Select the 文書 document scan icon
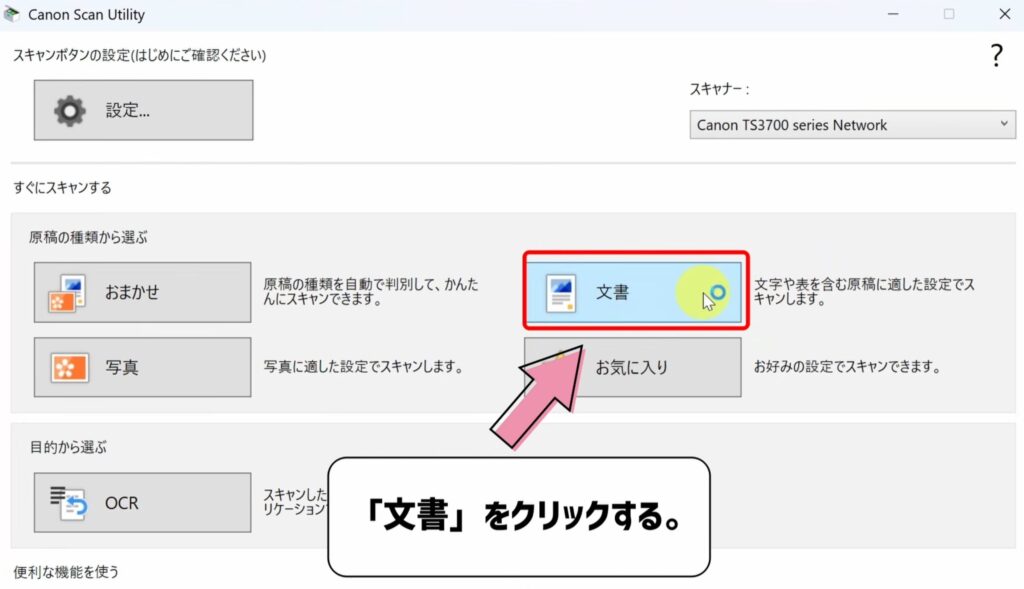1024x589 pixels. pos(559,292)
